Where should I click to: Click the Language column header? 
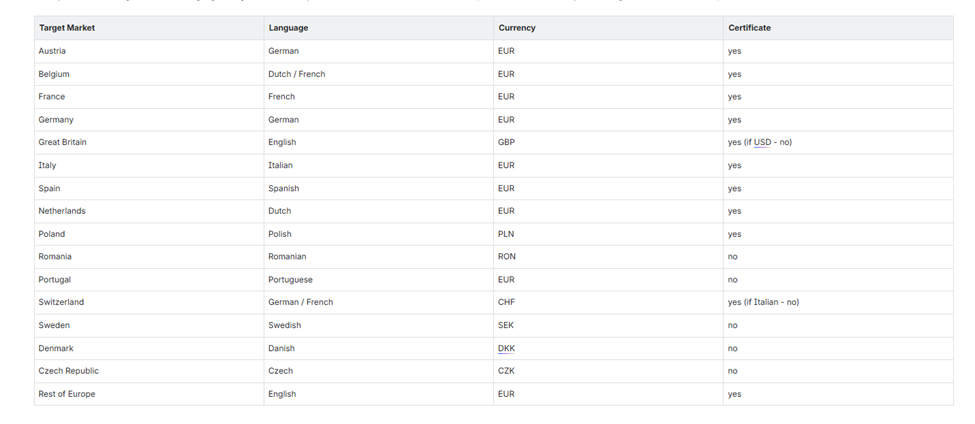[288, 28]
